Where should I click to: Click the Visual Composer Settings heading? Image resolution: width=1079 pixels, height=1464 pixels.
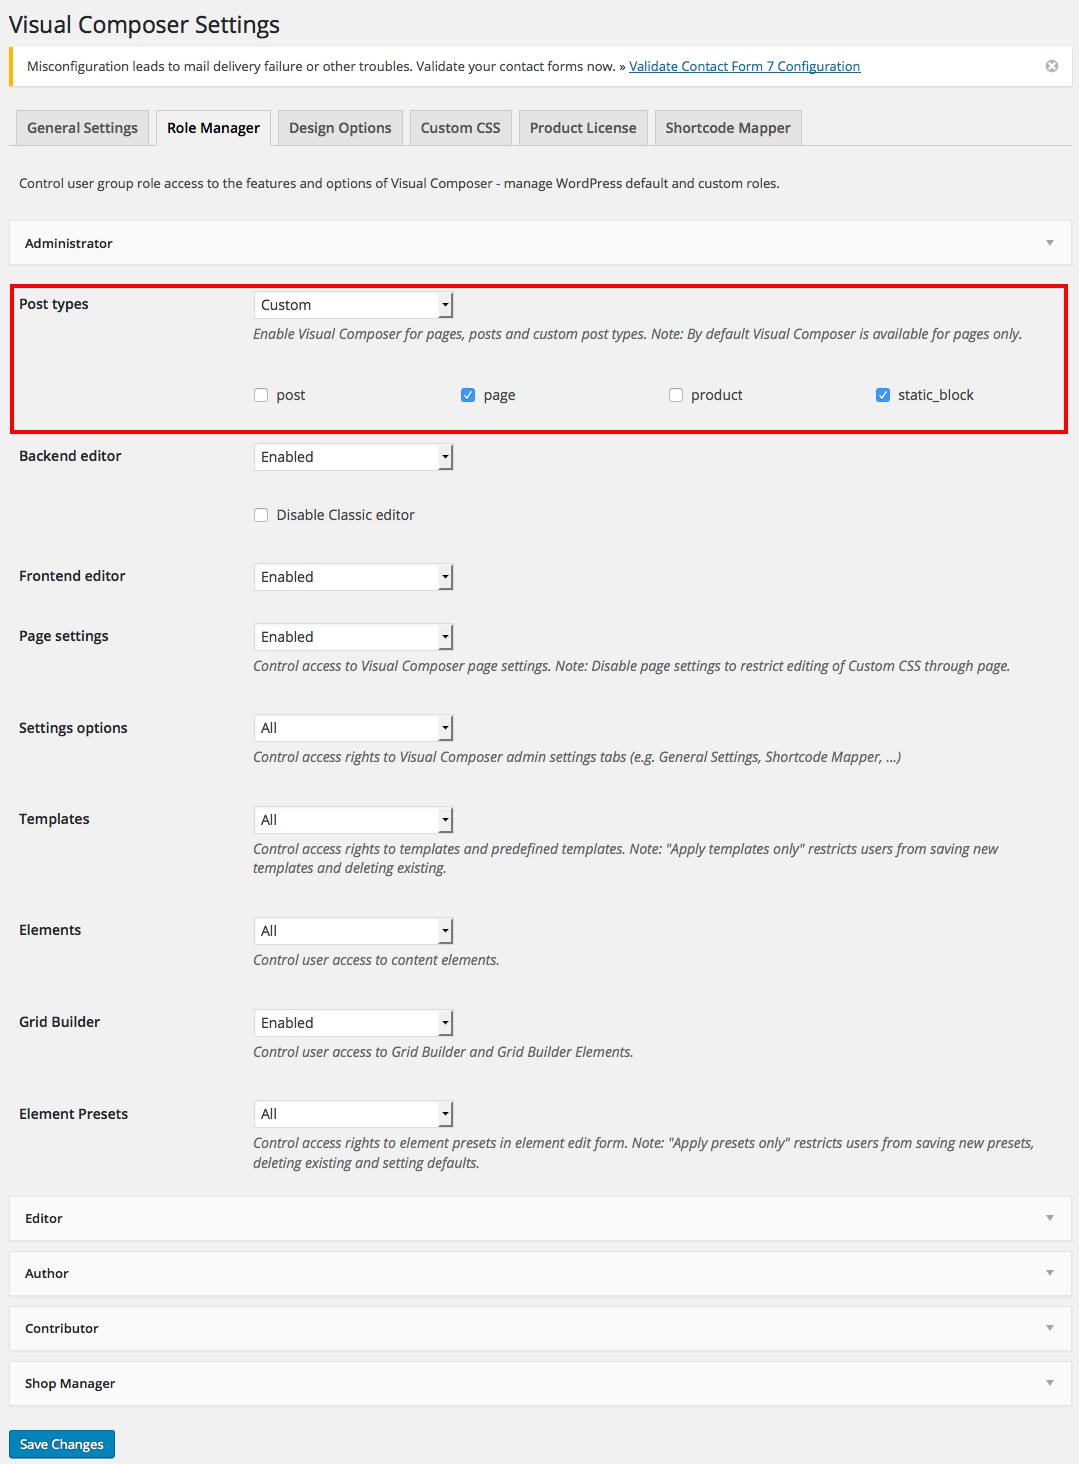(x=144, y=25)
